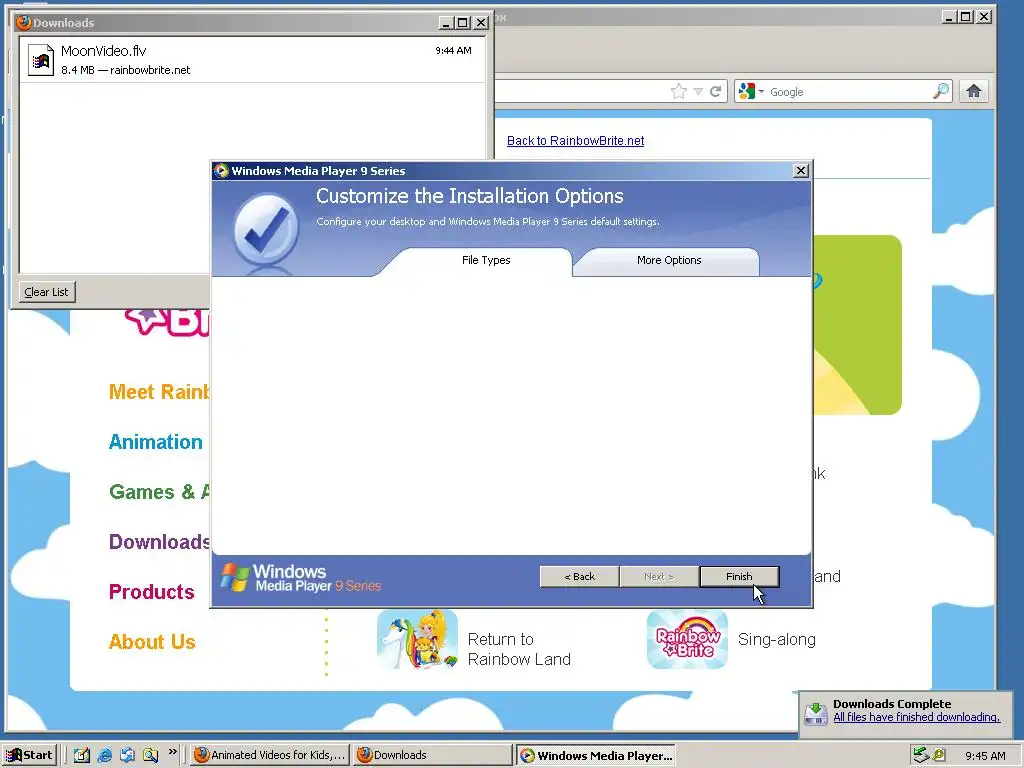The width and height of the screenshot is (1024, 768).
Task: Open the URL history dropdown arrow
Action: tap(698, 91)
